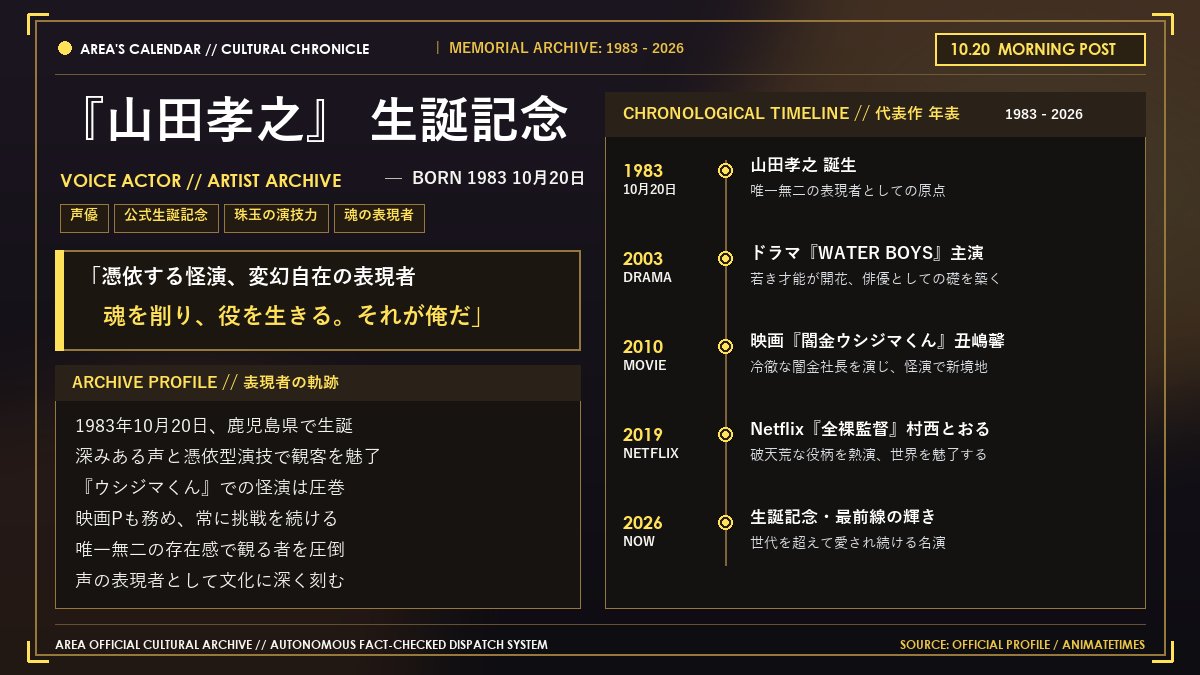Click the 公式生誕記念 tag
1200x675 pixels.
tap(166, 216)
